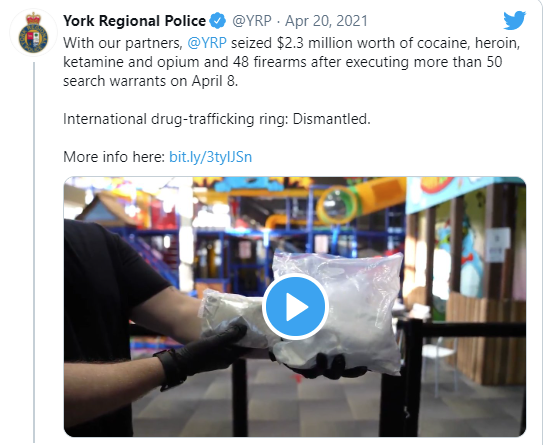544x445 pixels.
Task: Click the @YRP handle beside the name
Action: [252, 21]
